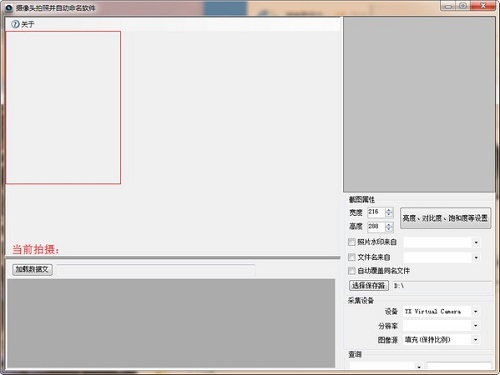This screenshot has width=500, height=375.
Task: Expand the photo watermark source dropdown
Action: pyautogui.click(x=476, y=242)
